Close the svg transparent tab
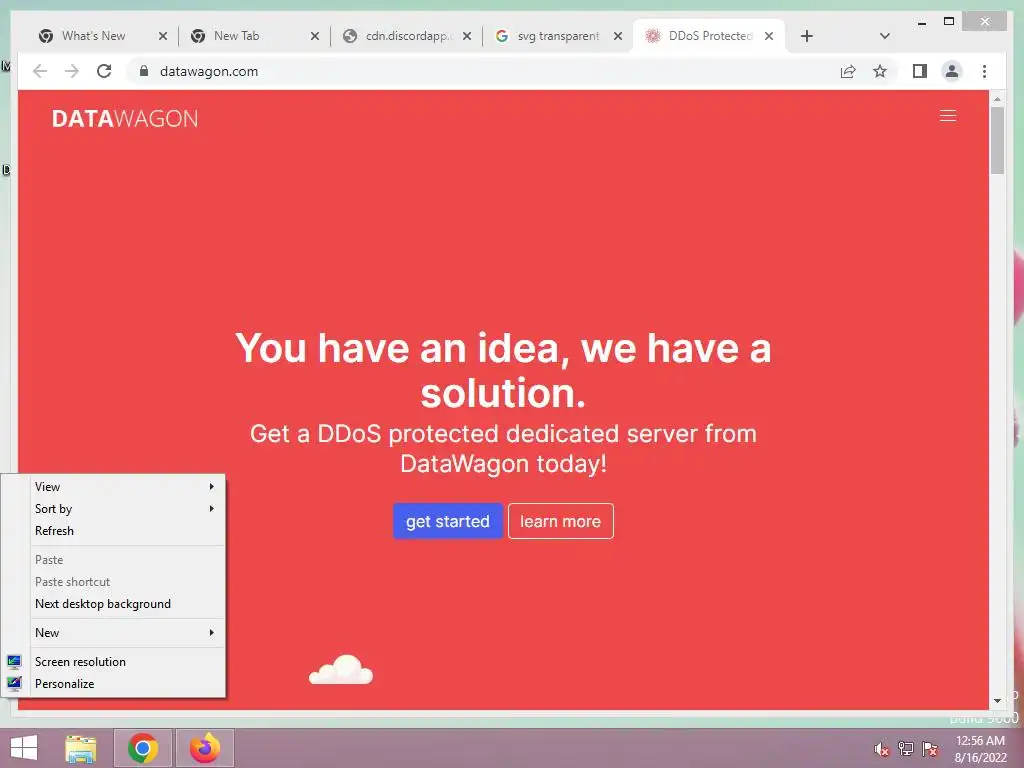Image resolution: width=1024 pixels, height=768 pixels. pyautogui.click(x=618, y=36)
